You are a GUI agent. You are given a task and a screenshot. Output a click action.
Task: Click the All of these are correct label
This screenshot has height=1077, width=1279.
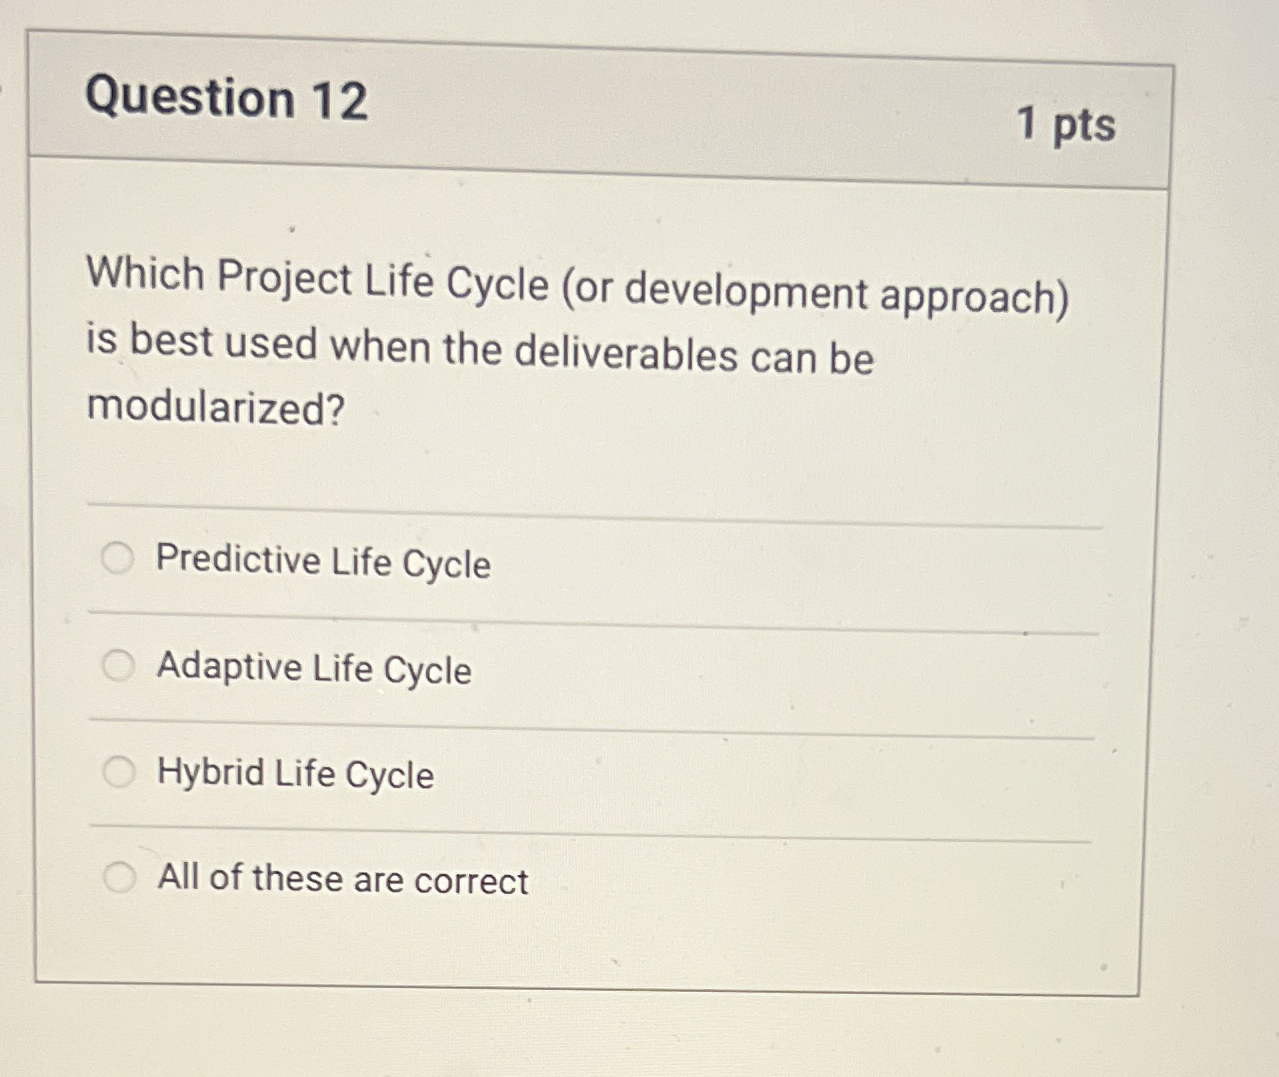coord(342,880)
